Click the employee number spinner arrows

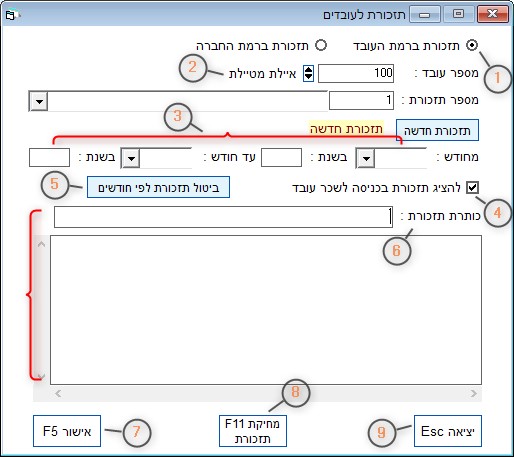coord(308,73)
